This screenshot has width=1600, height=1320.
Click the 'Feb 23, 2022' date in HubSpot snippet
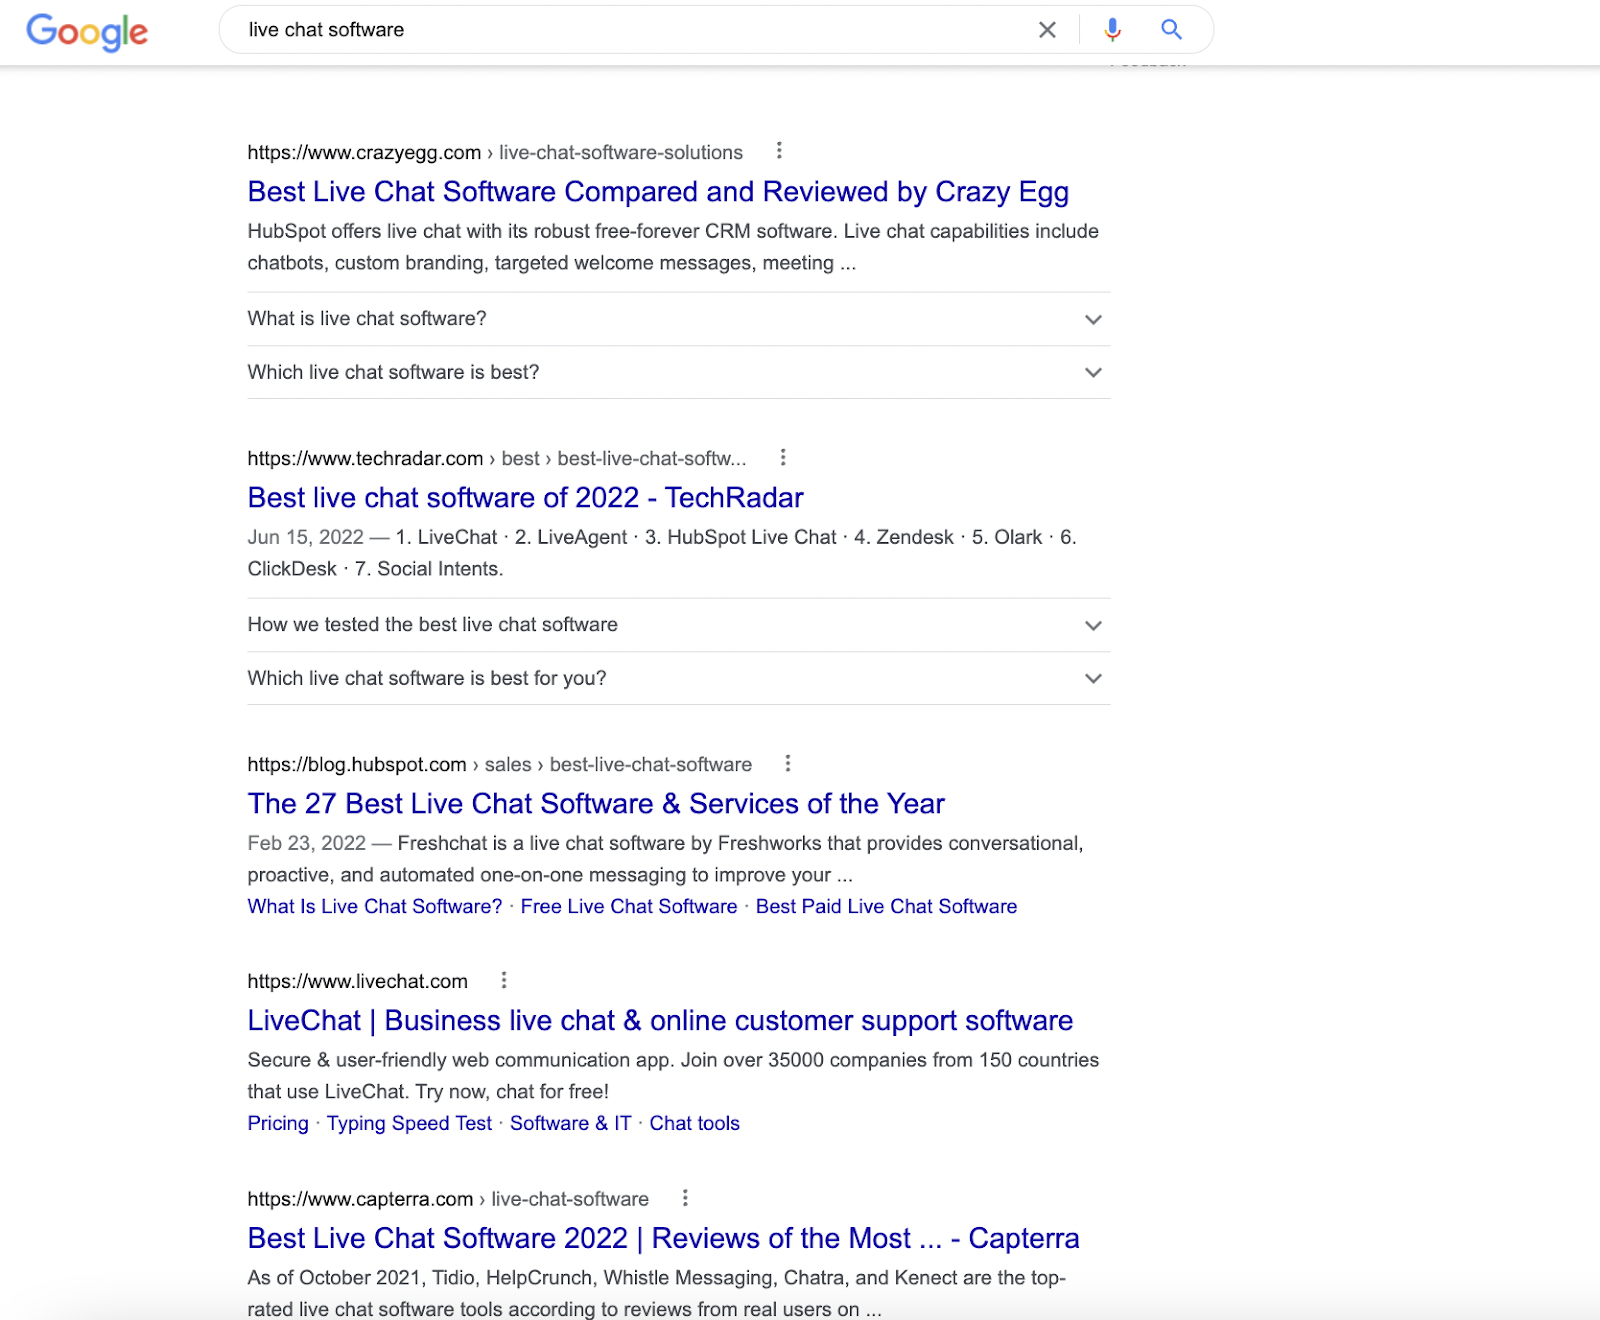[307, 843]
